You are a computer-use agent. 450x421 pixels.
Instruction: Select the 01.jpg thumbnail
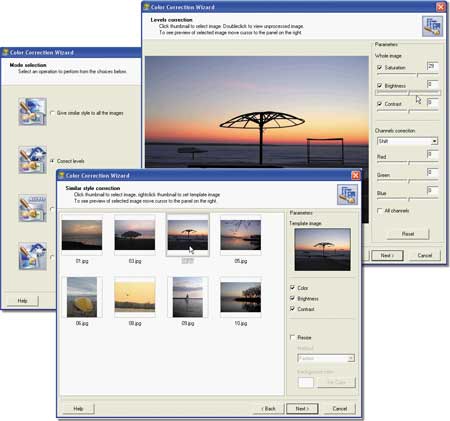82,235
